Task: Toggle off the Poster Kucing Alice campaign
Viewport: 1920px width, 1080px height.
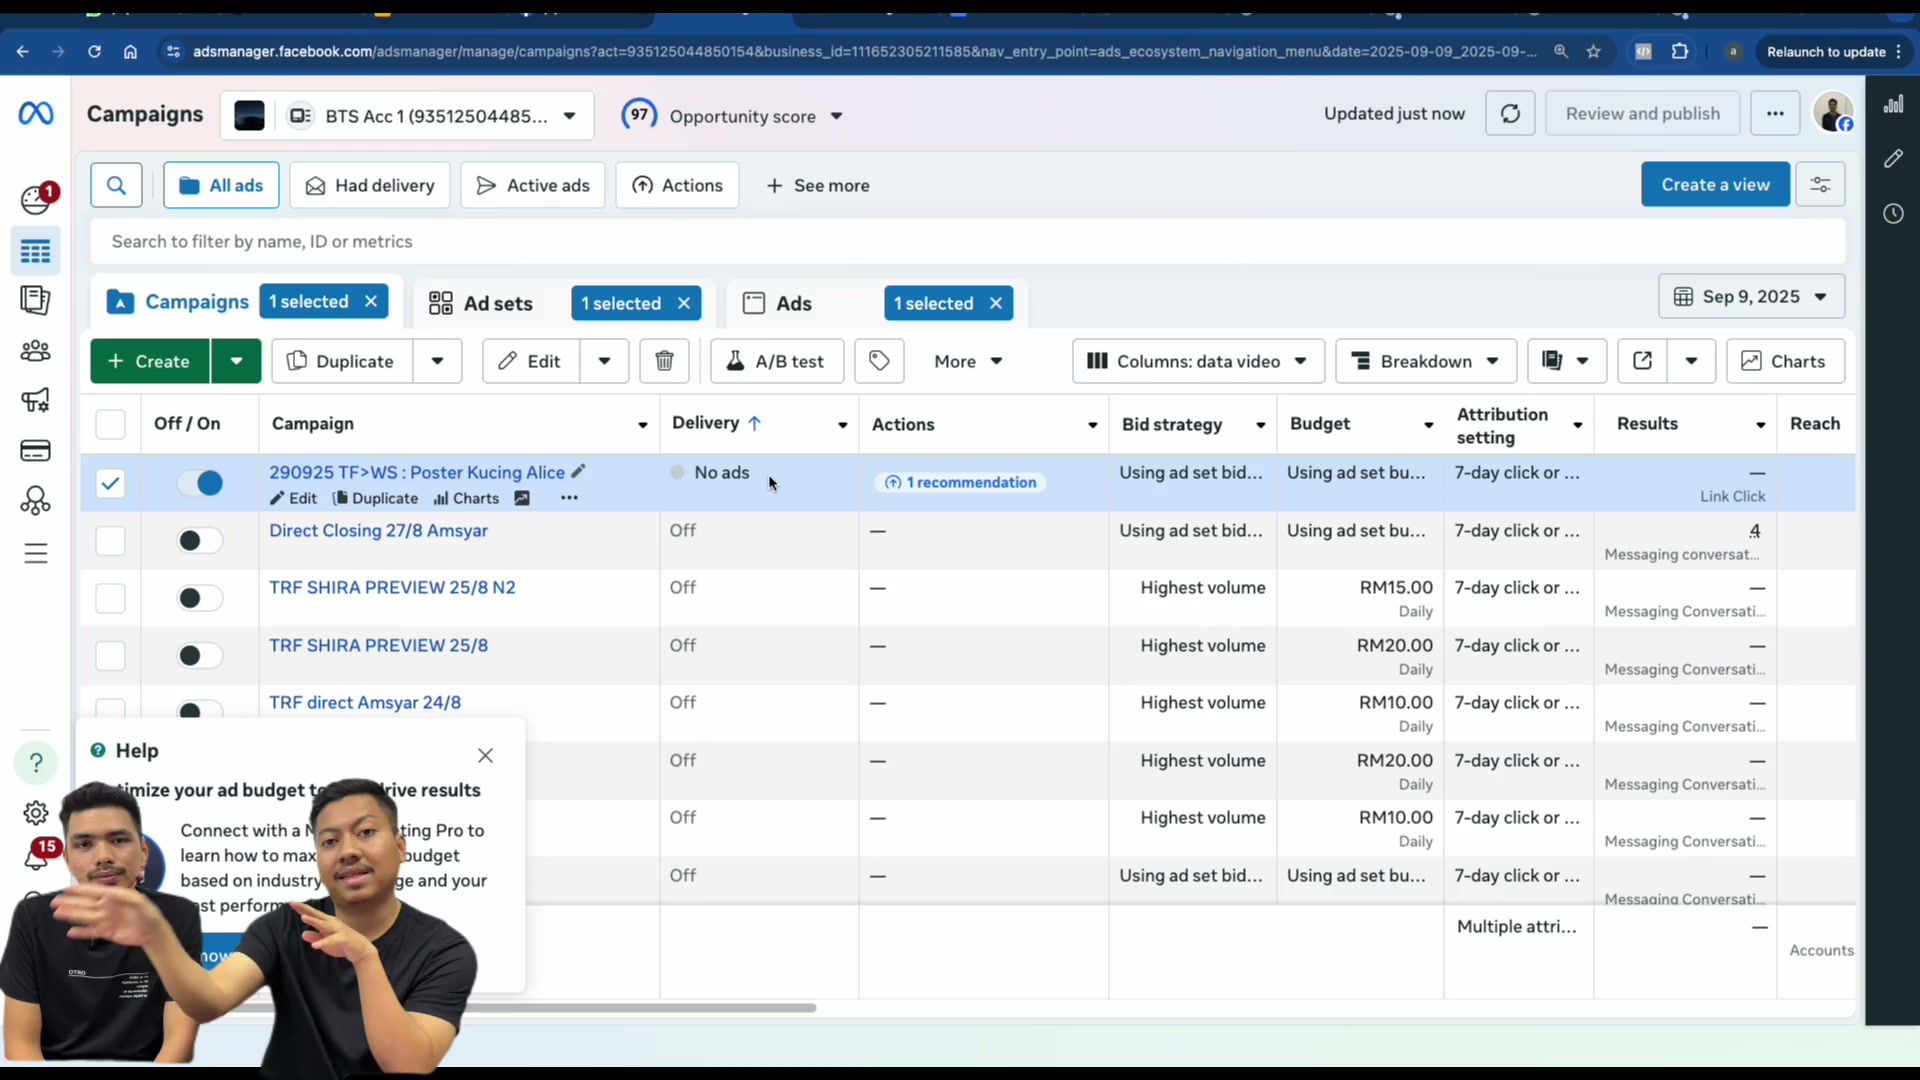Action: (200, 483)
